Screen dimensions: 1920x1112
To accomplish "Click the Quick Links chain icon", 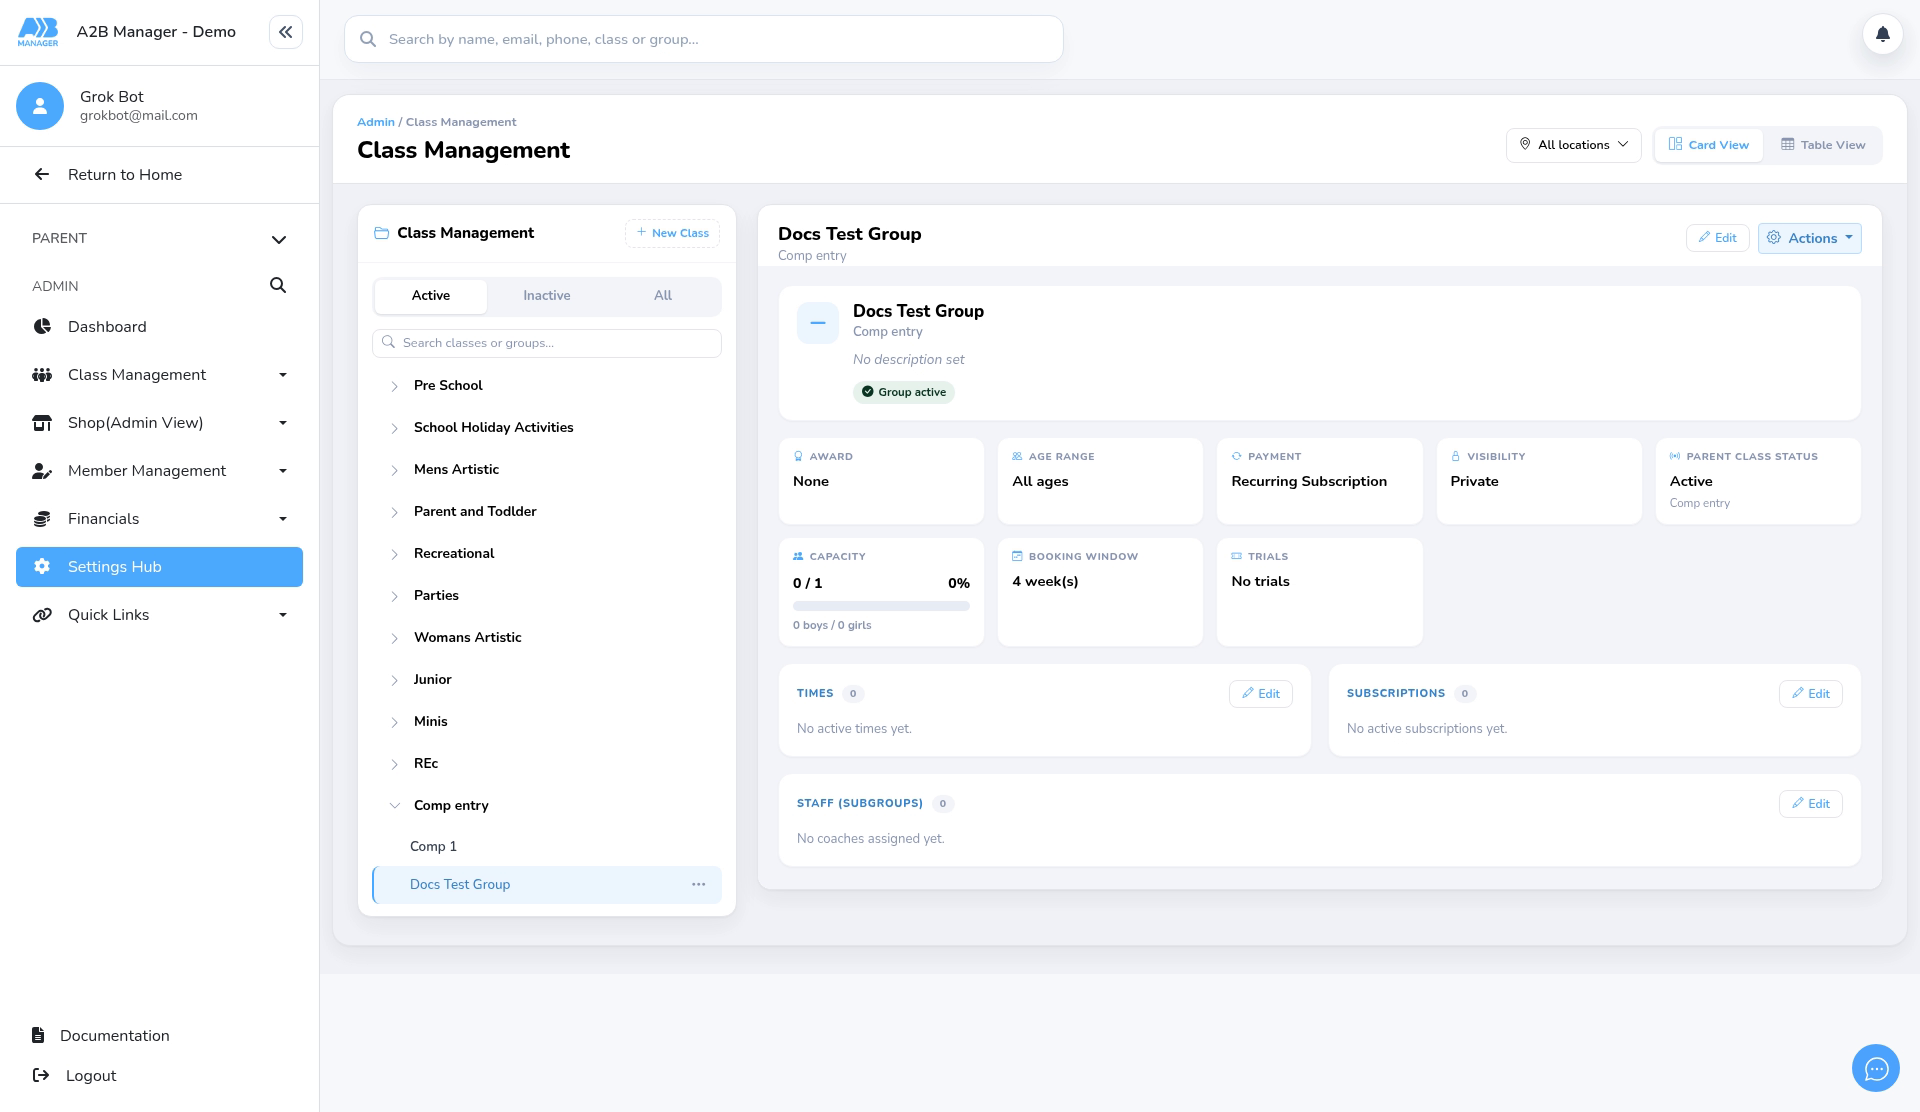I will (42, 615).
